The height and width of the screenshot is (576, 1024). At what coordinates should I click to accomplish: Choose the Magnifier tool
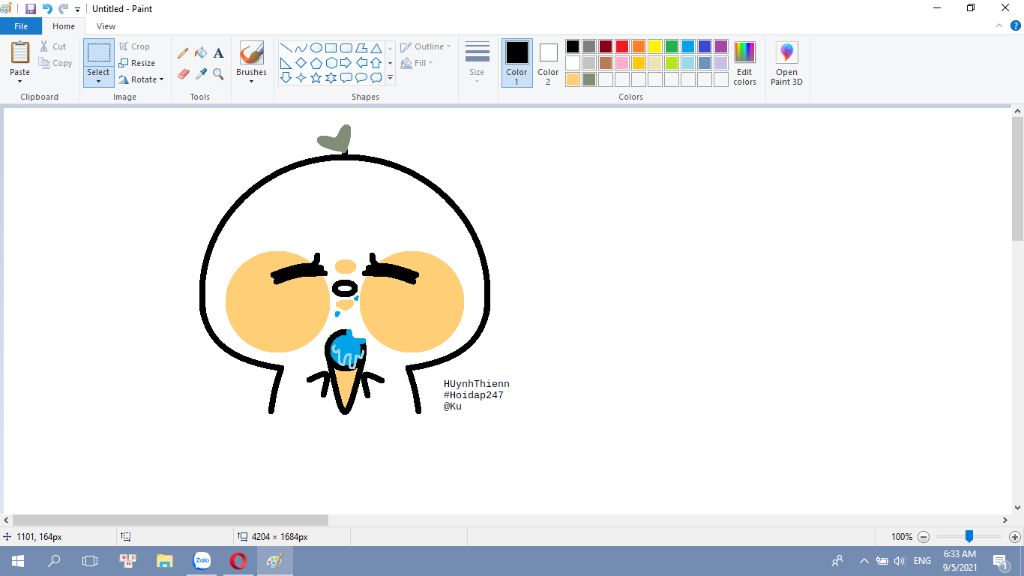(218, 74)
